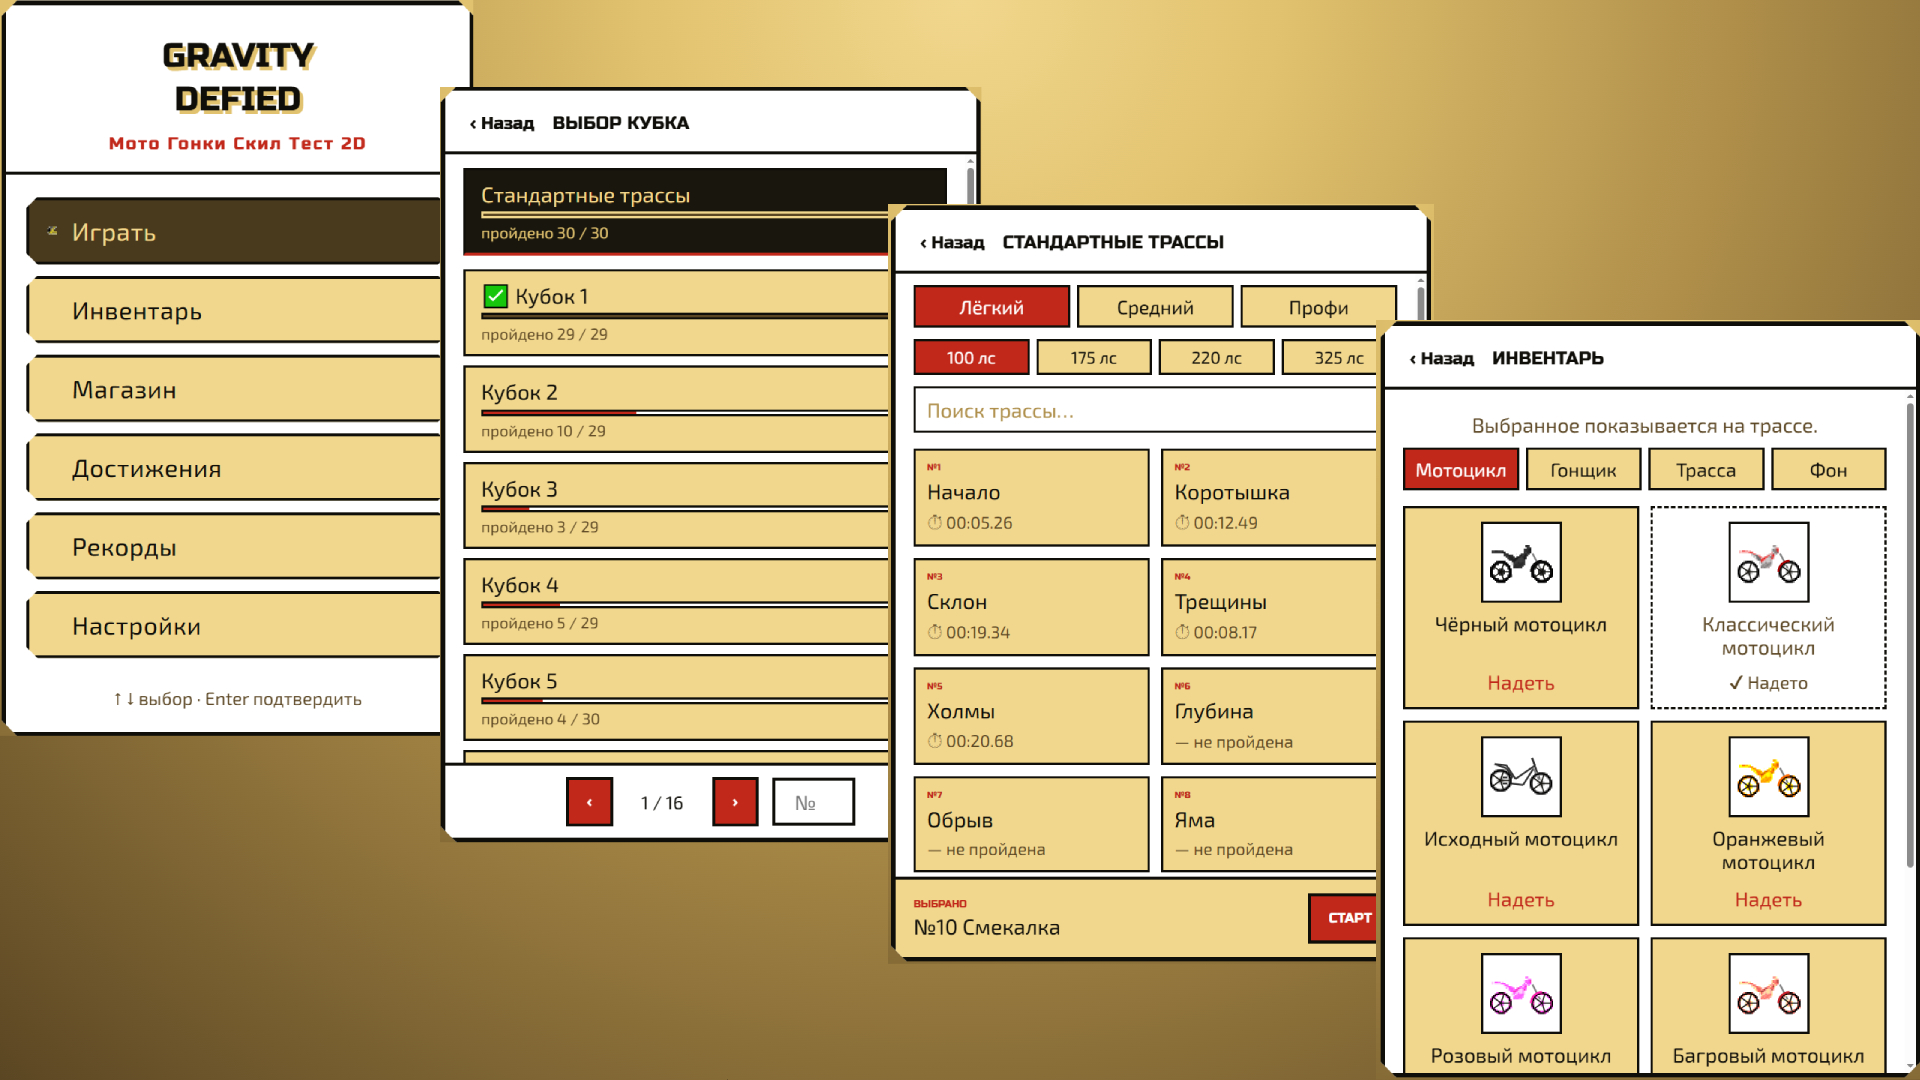Open the Трасса inventory tab
The image size is (1920, 1080).
point(1706,470)
